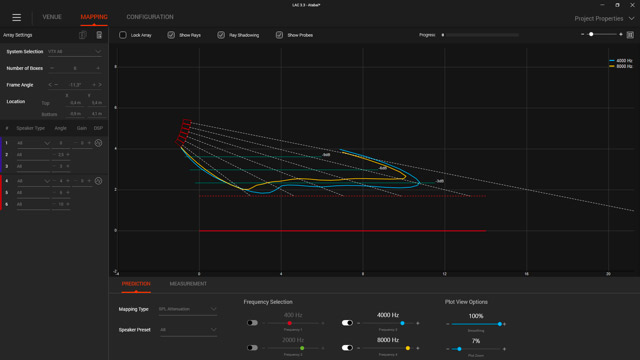Click the 8000 Hz legend entry
Image resolution: width=640 pixels, height=360 pixels.
620,66
